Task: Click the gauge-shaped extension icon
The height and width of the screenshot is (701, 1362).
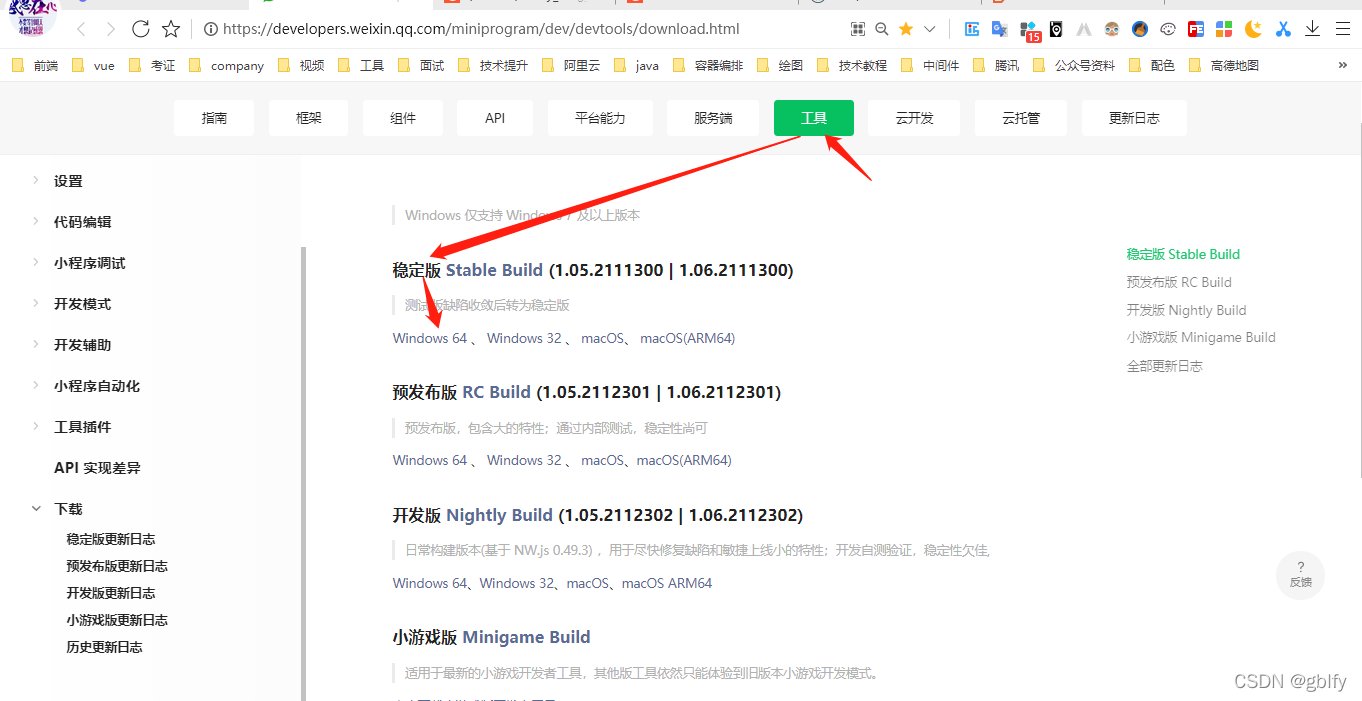Action: point(1167,29)
